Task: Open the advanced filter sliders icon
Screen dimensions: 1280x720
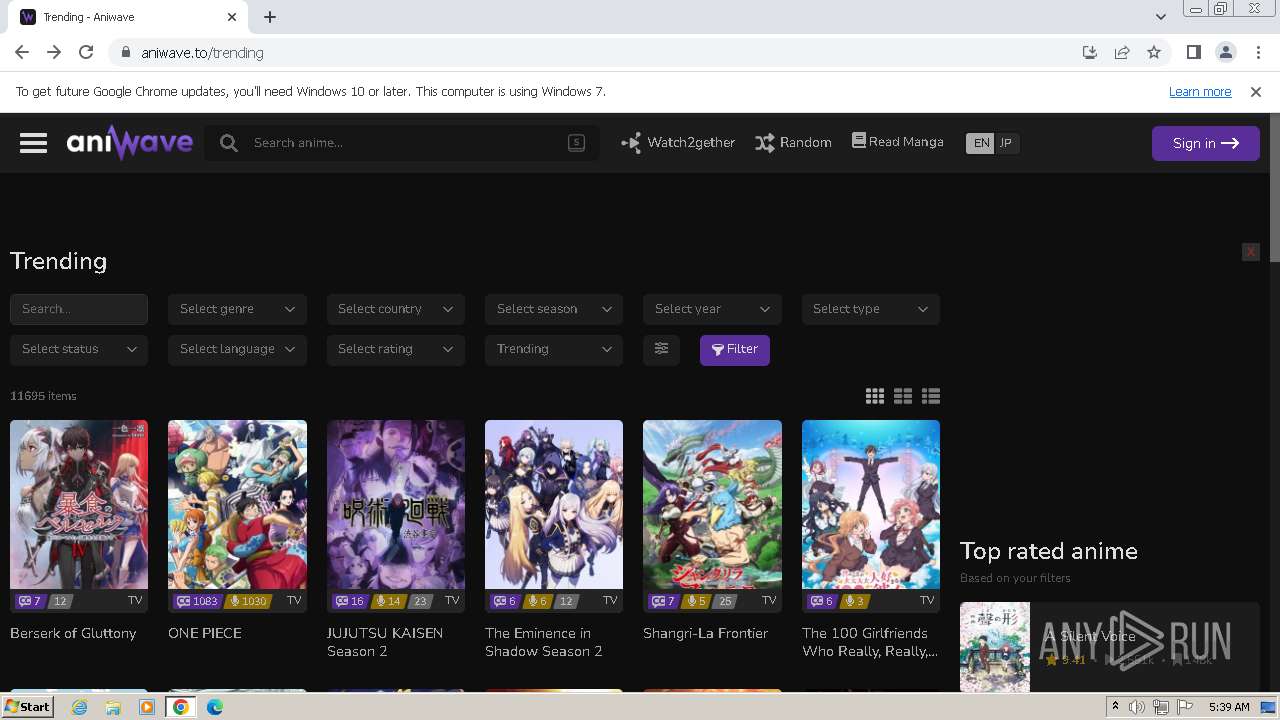Action: 661,349
